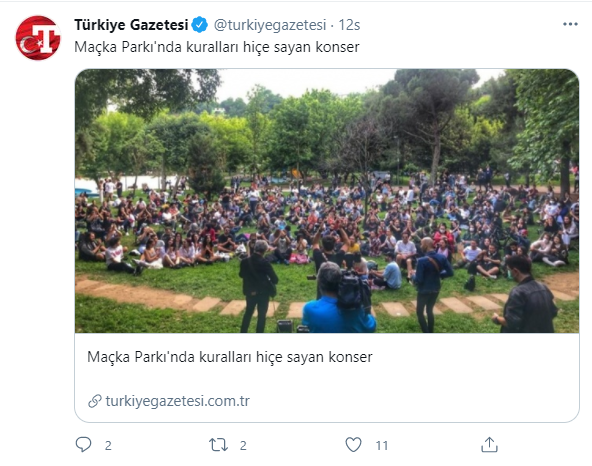Open the three-dot more options menu
The image size is (592, 466).
(570, 24)
